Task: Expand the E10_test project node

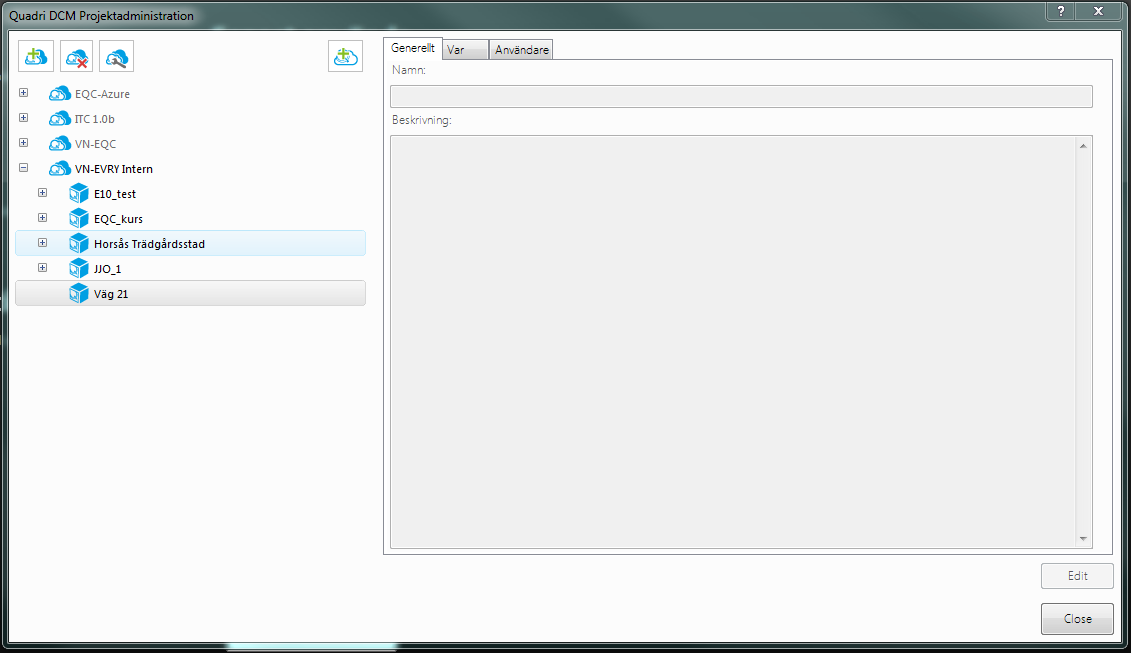Action: [x=43, y=193]
